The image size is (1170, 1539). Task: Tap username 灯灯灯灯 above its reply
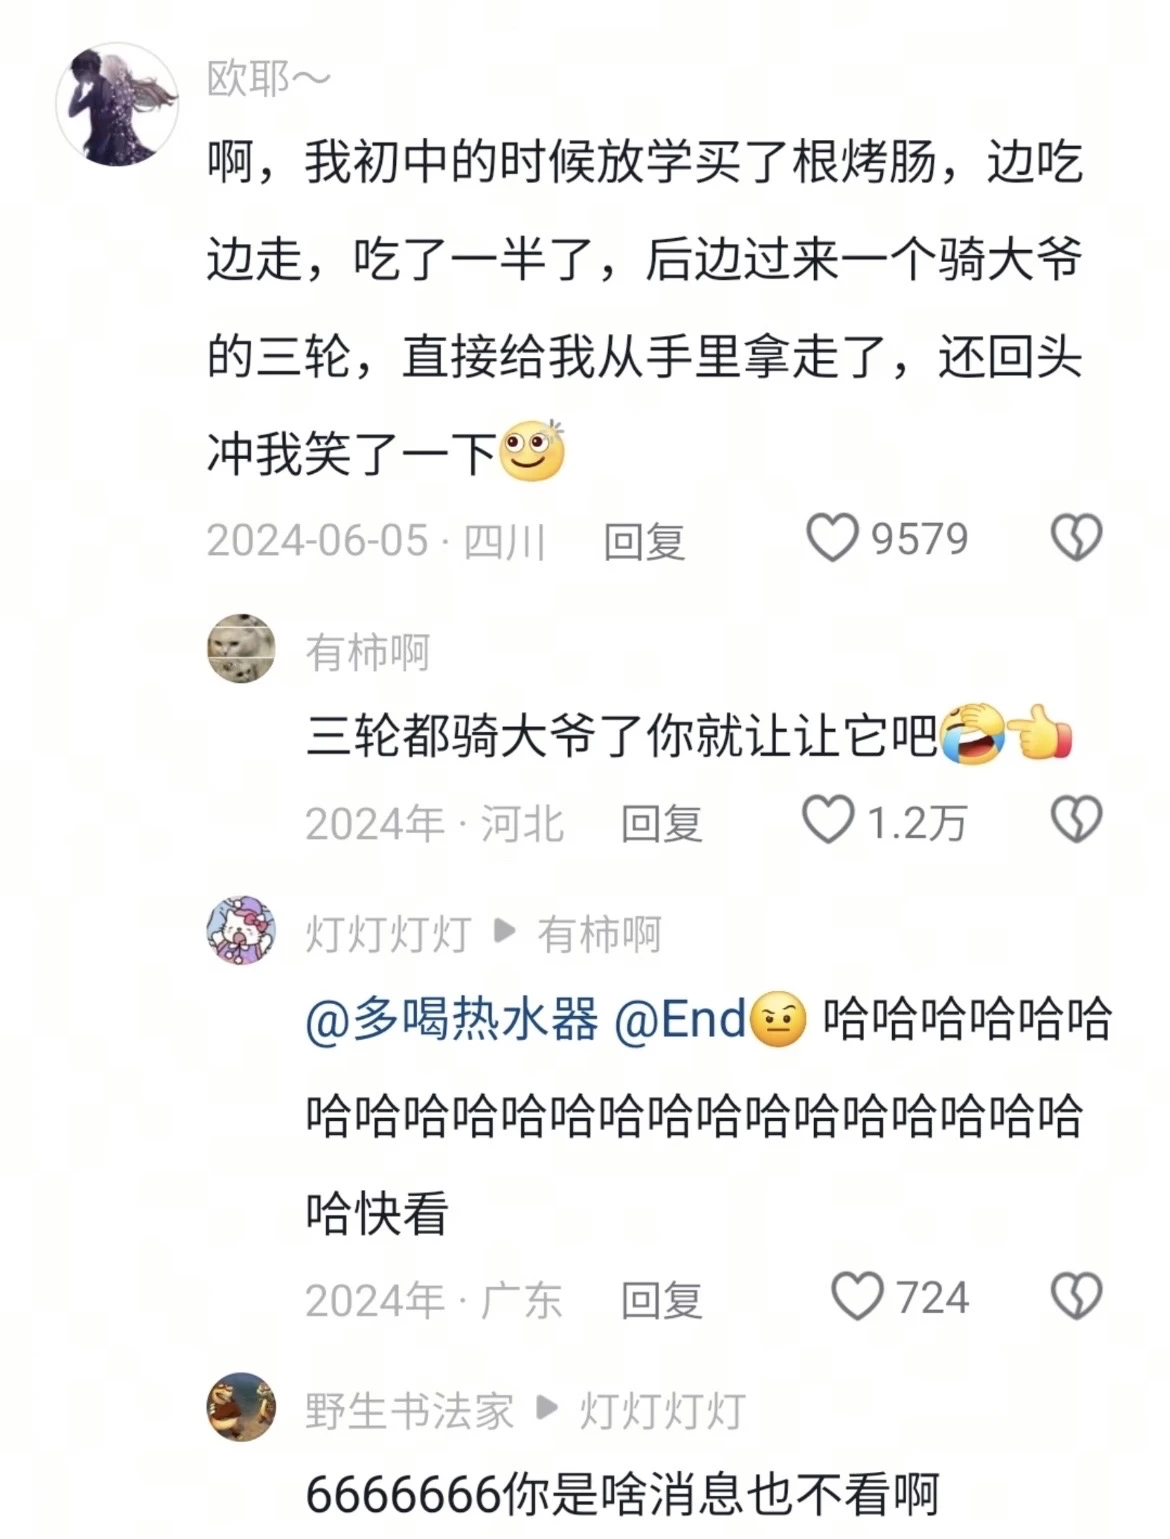[388, 934]
